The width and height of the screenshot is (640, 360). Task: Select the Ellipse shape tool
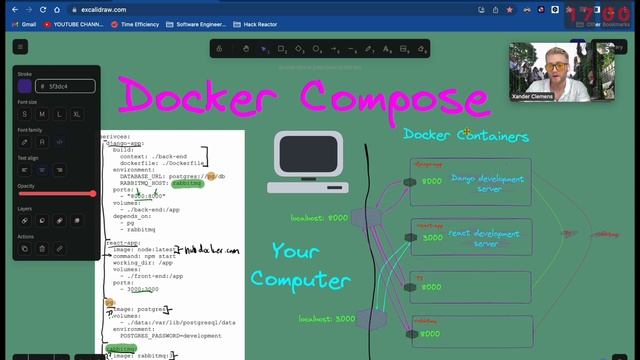click(316, 49)
